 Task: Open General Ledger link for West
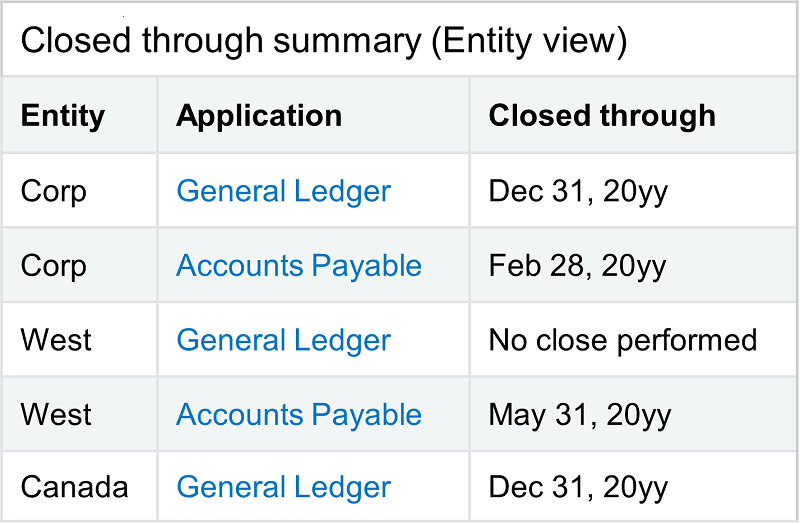(x=283, y=340)
